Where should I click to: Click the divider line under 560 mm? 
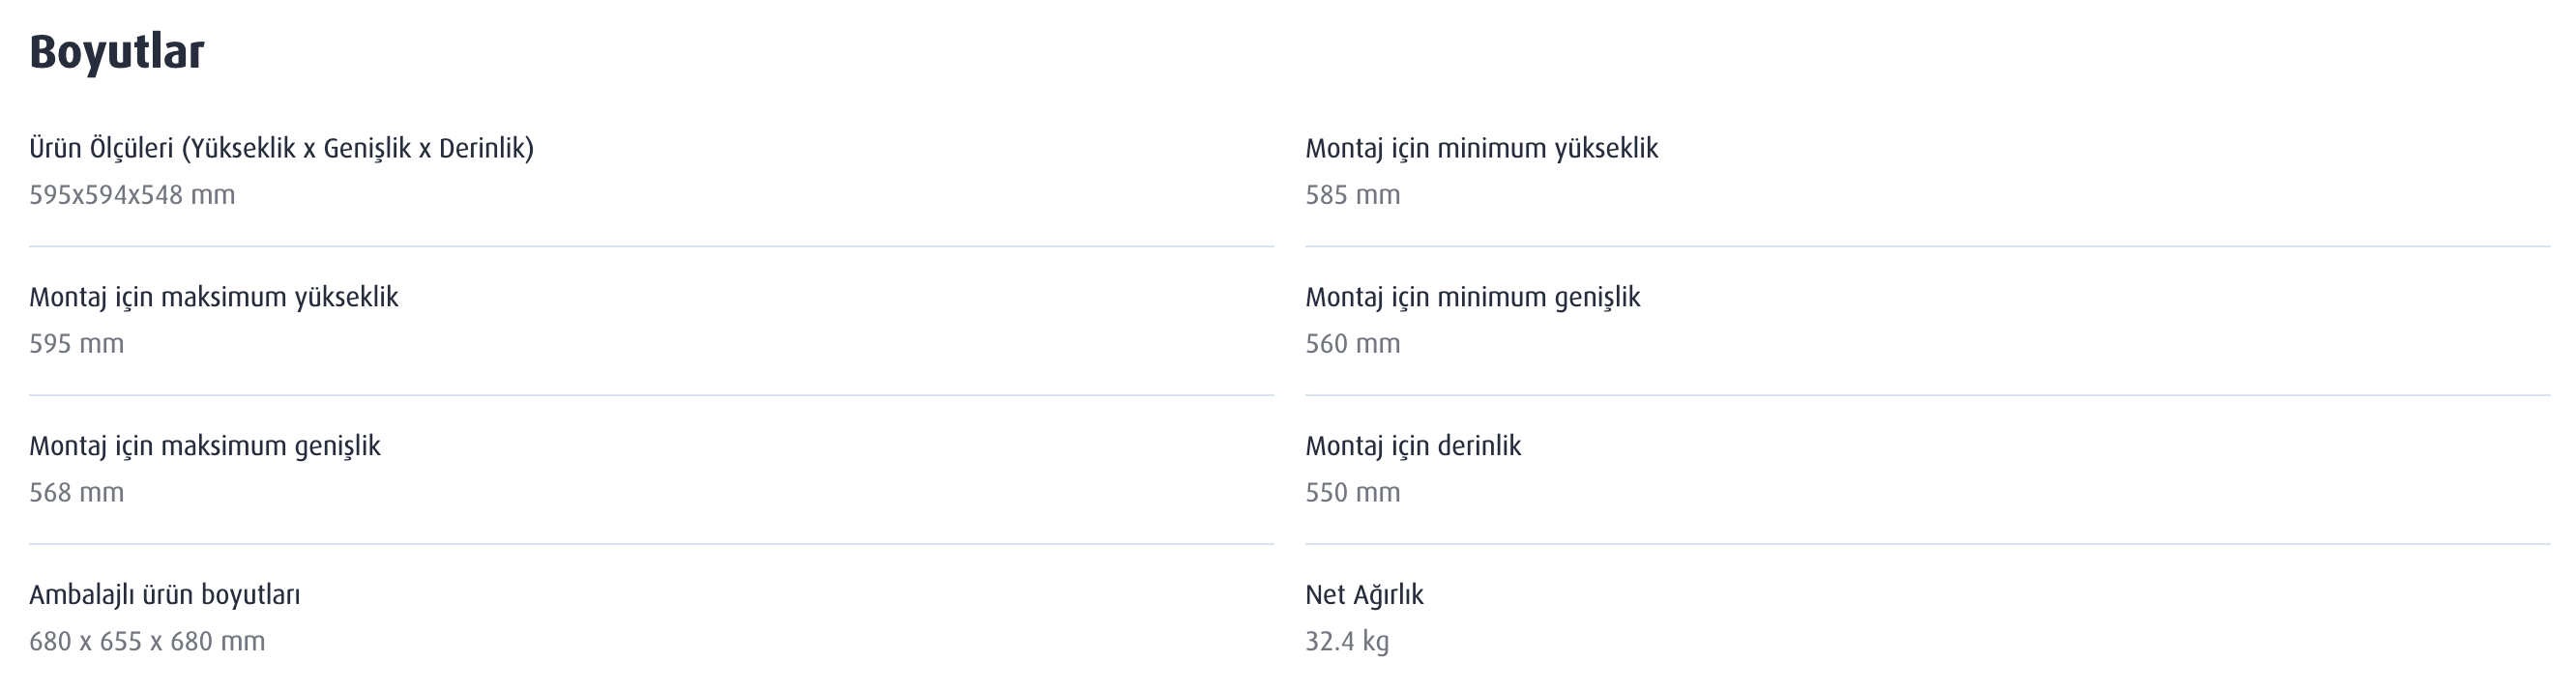(1927, 395)
